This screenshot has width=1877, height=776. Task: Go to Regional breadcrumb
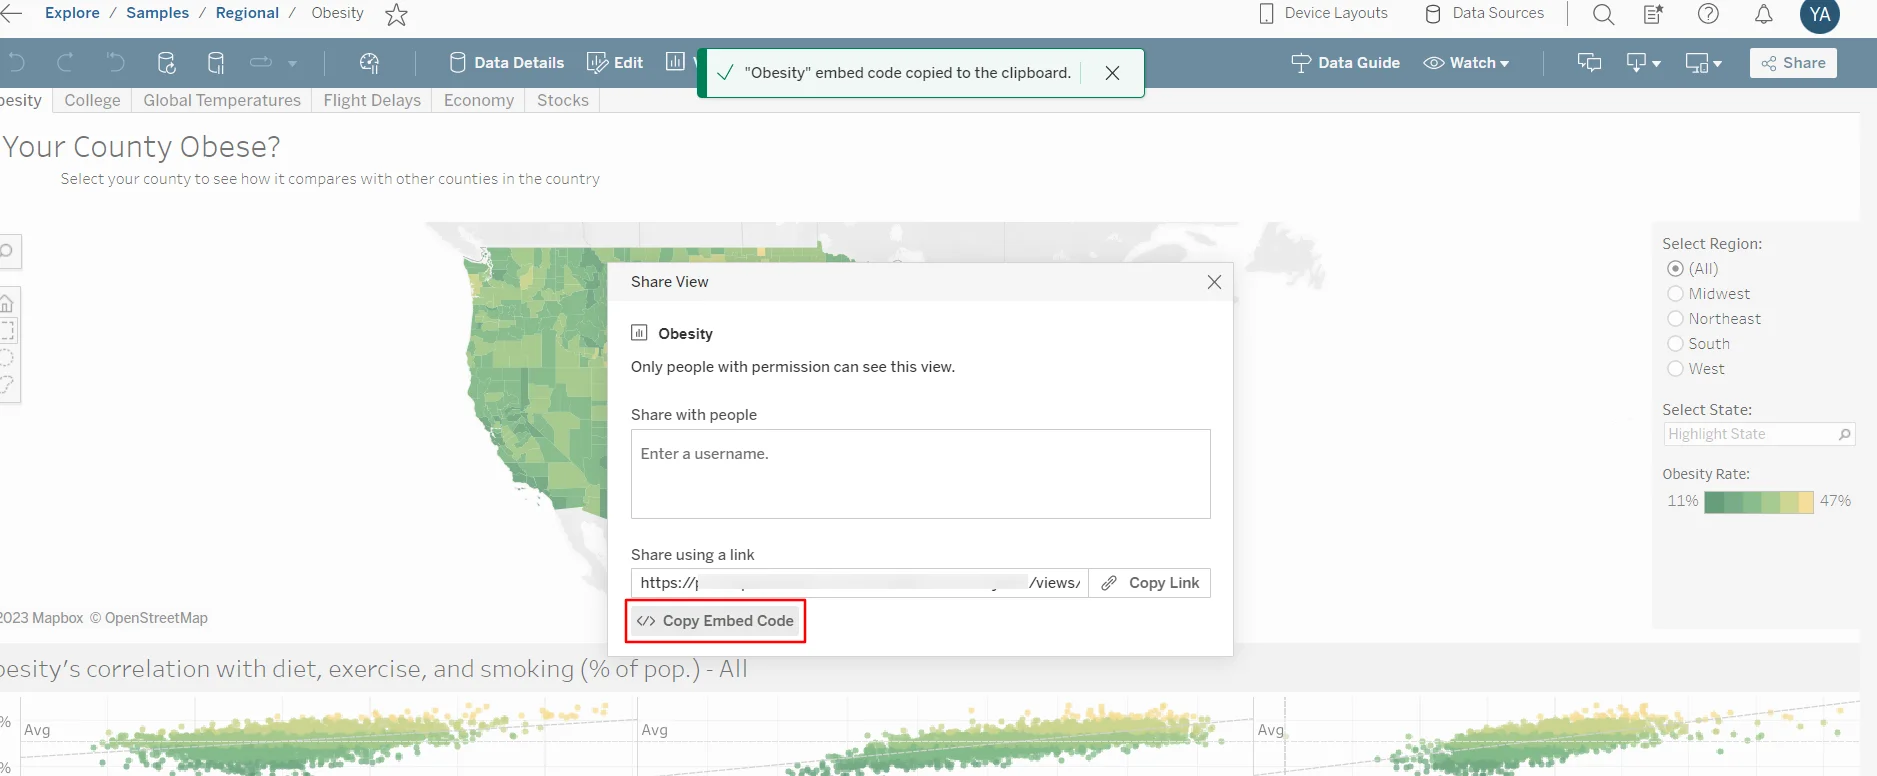(247, 13)
